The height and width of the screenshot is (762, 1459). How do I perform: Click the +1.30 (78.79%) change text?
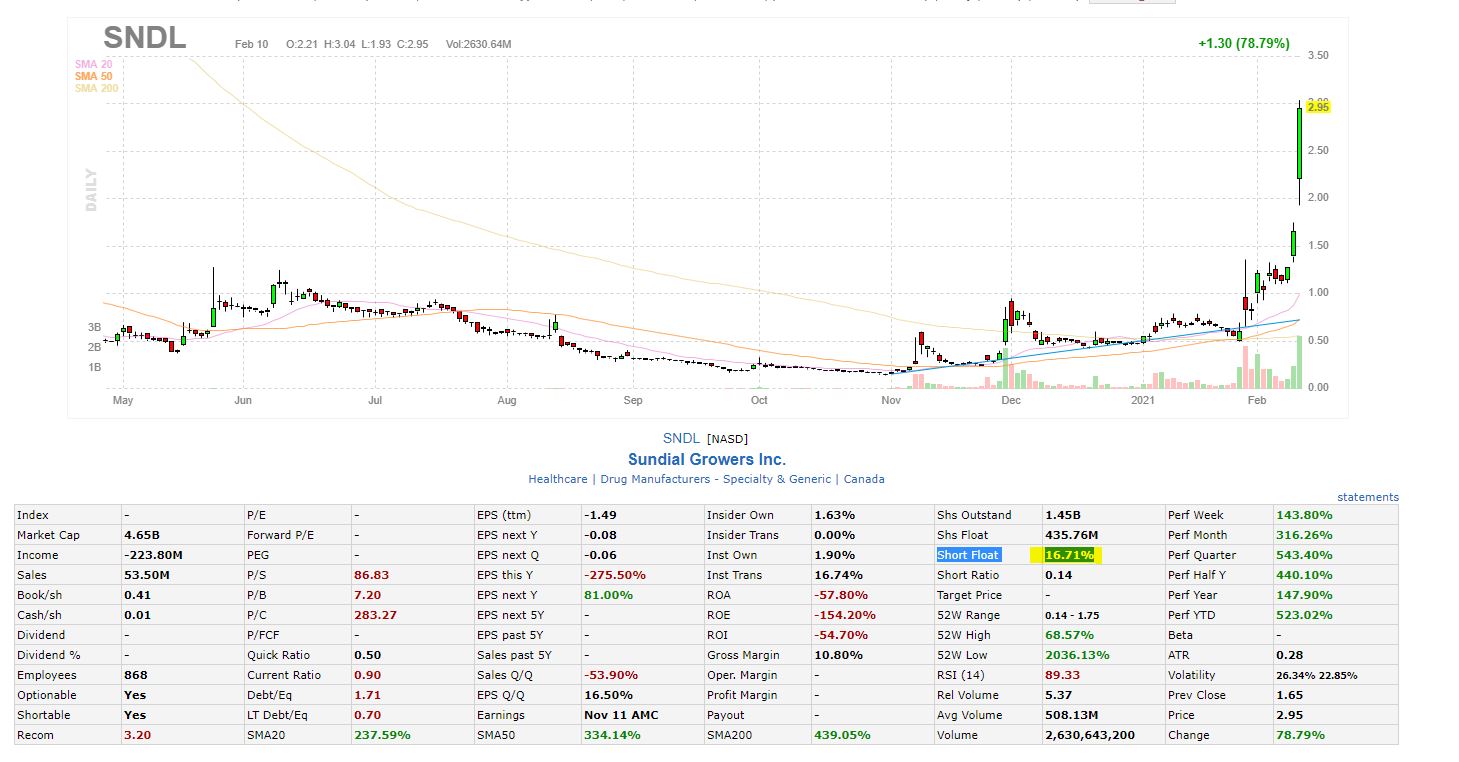1244,43
